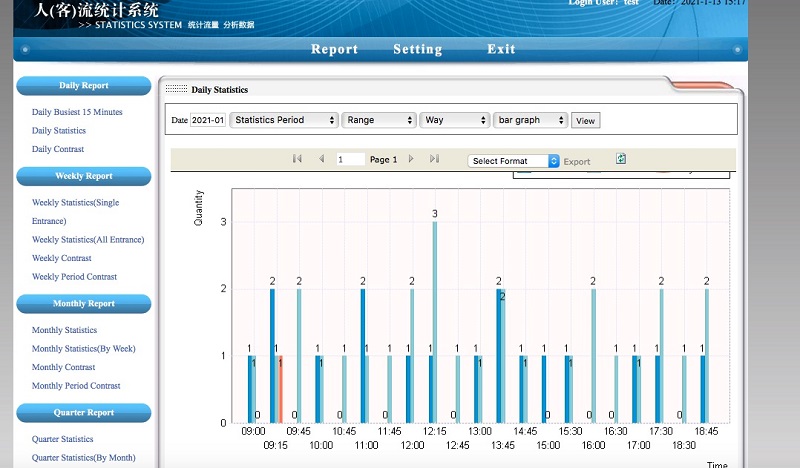This screenshot has height=468, width=800.
Task: Open the bar graph type dropdown
Action: [530, 120]
